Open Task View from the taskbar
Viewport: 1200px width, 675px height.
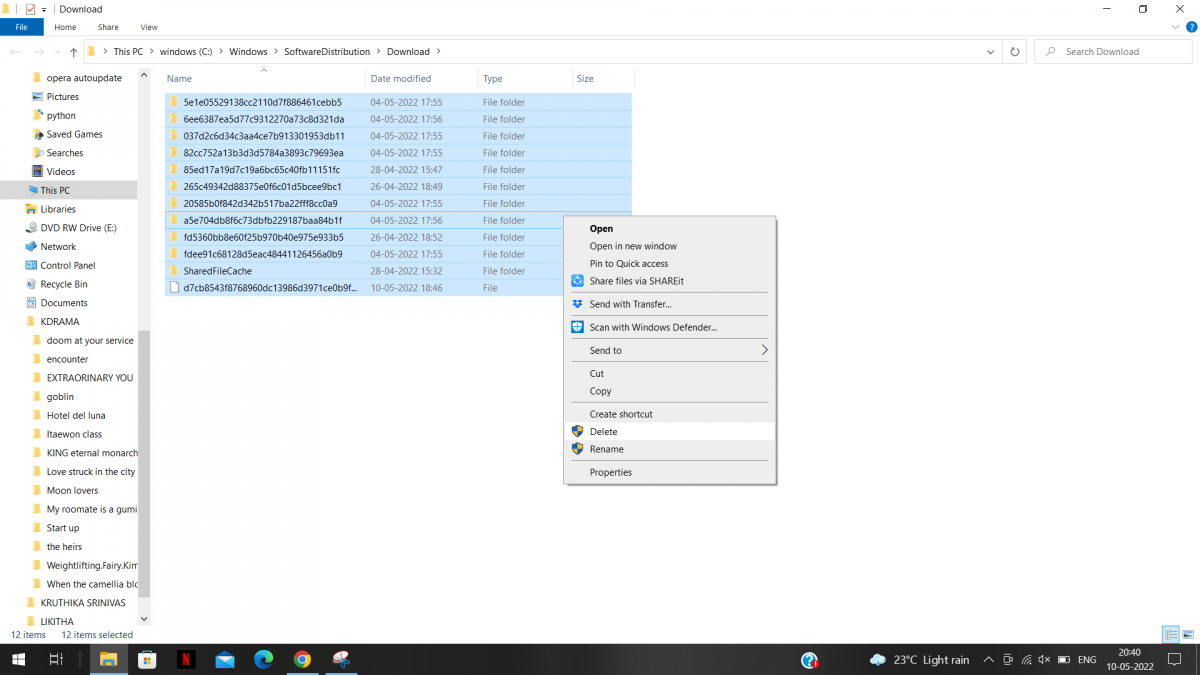click(x=55, y=660)
